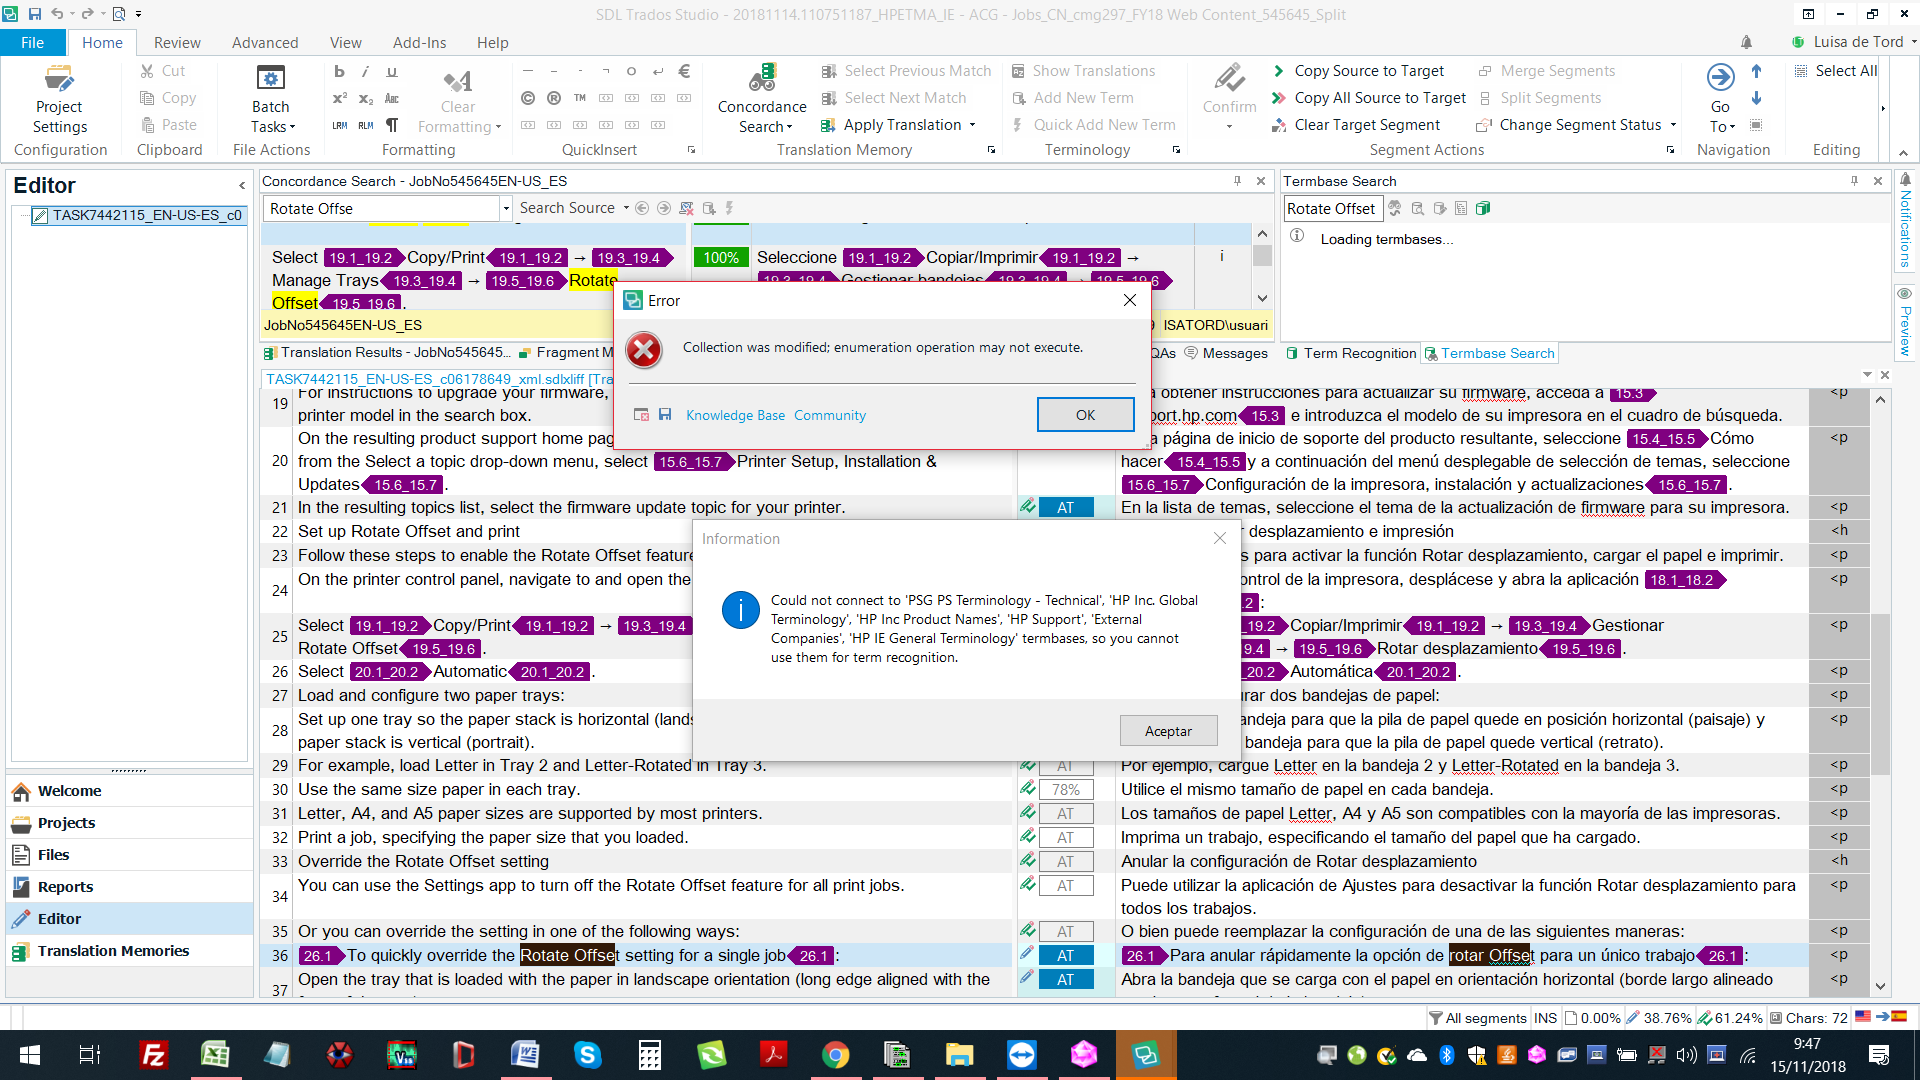Open Project Settings

tap(59, 98)
